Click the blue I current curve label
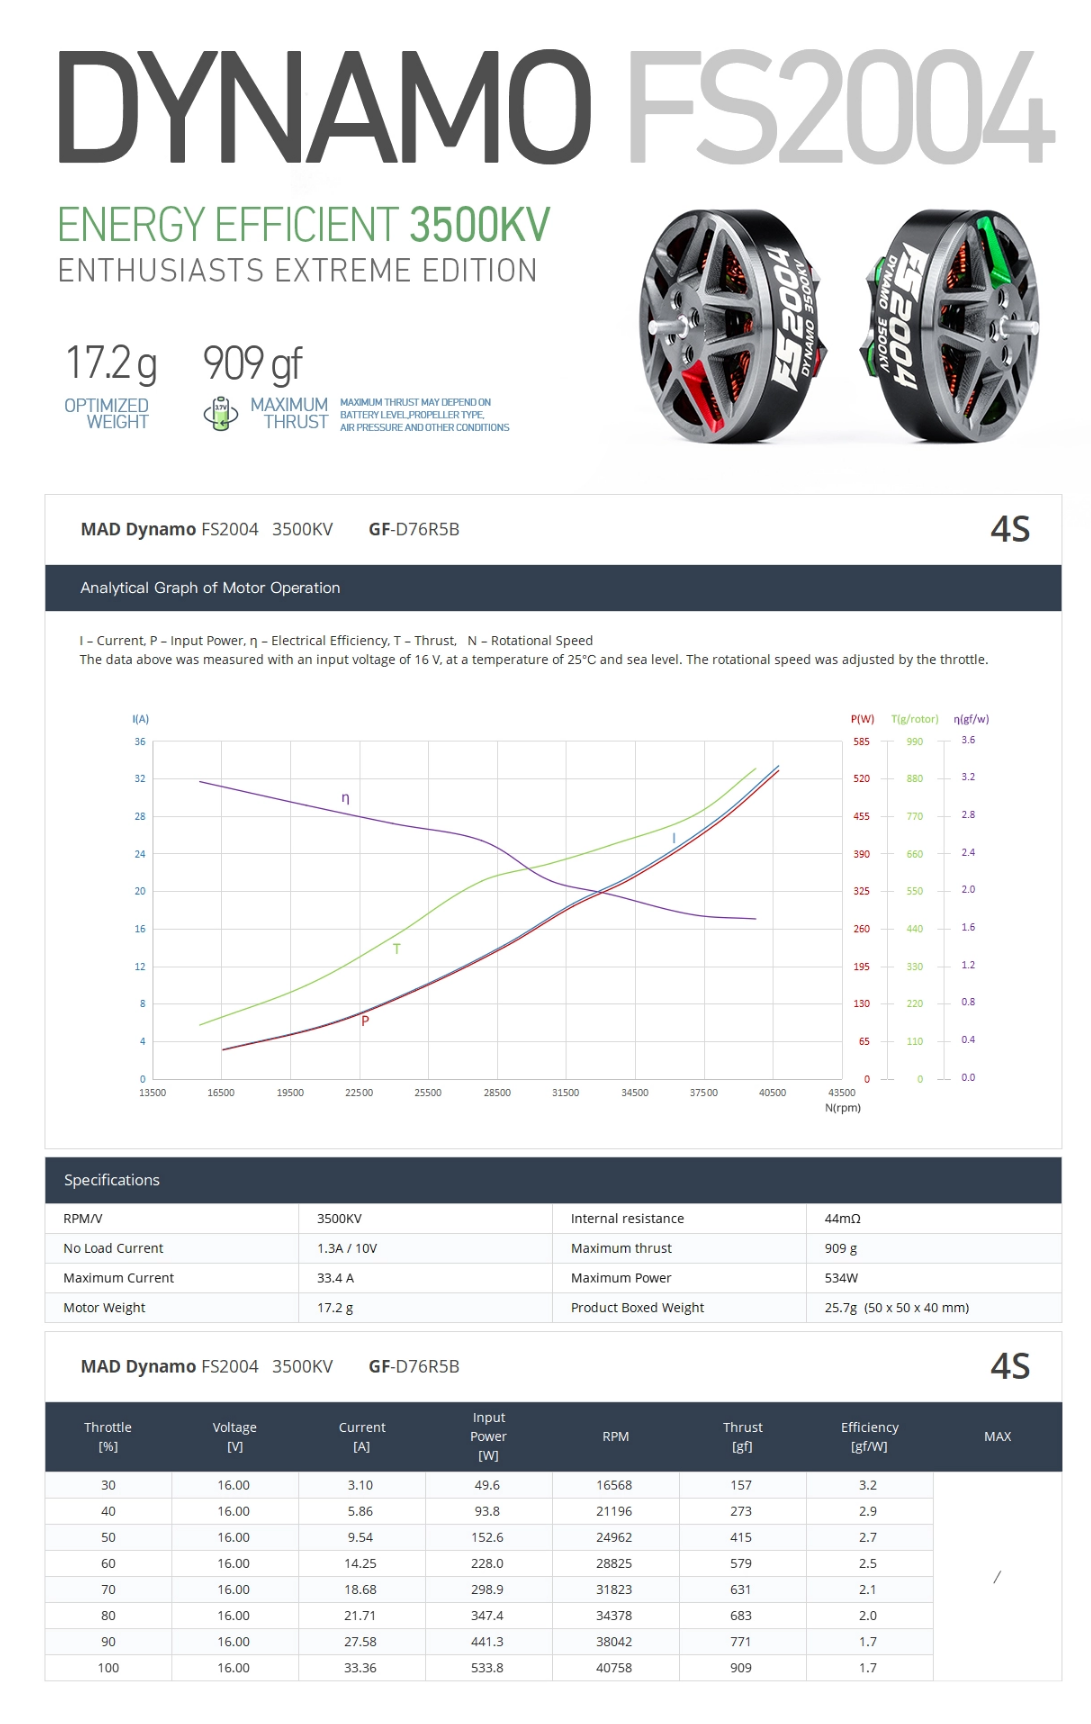Viewport: 1091px width, 1724px height. click(674, 839)
